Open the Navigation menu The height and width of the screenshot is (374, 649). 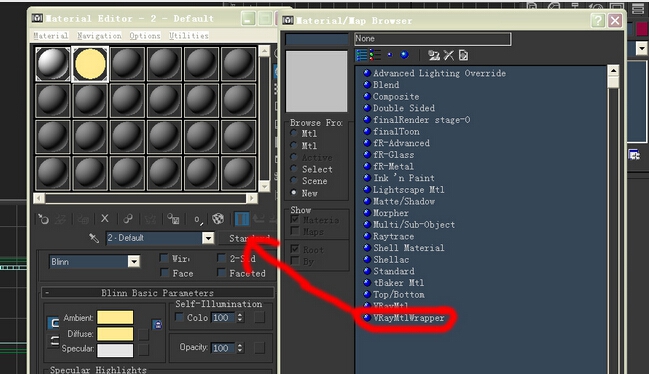[99, 36]
